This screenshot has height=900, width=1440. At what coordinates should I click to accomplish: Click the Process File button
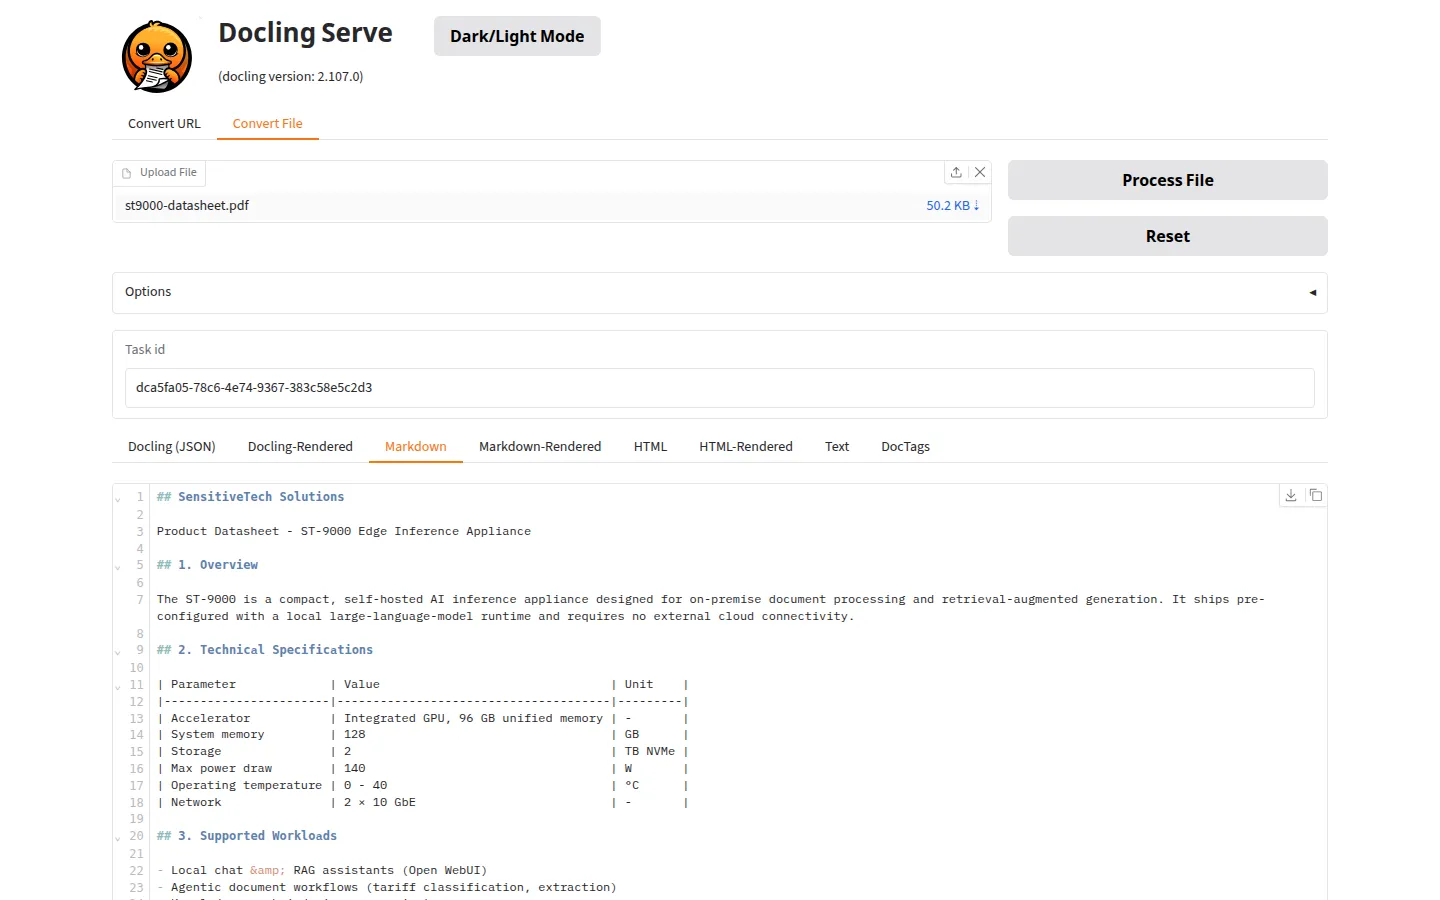1168,180
